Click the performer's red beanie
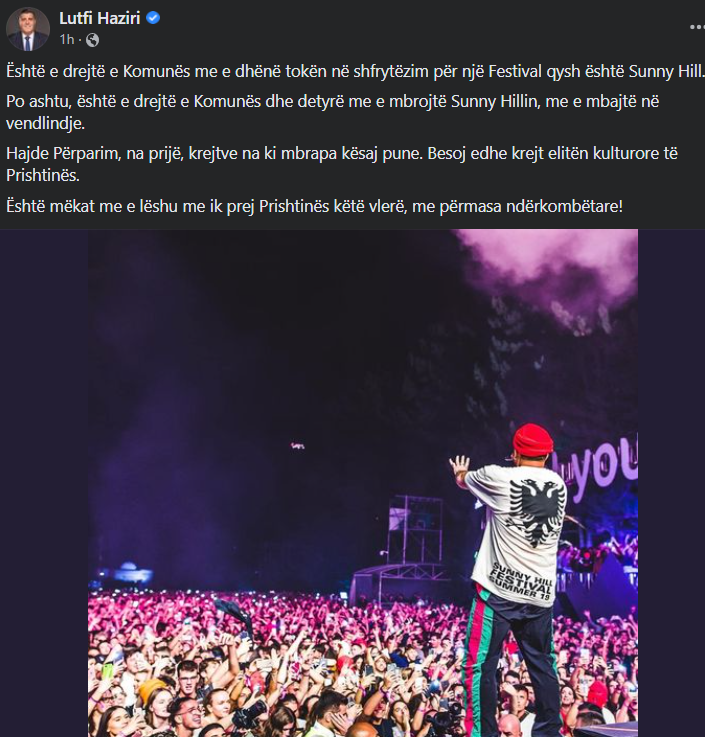Viewport: 705px width, 737px height. click(533, 439)
